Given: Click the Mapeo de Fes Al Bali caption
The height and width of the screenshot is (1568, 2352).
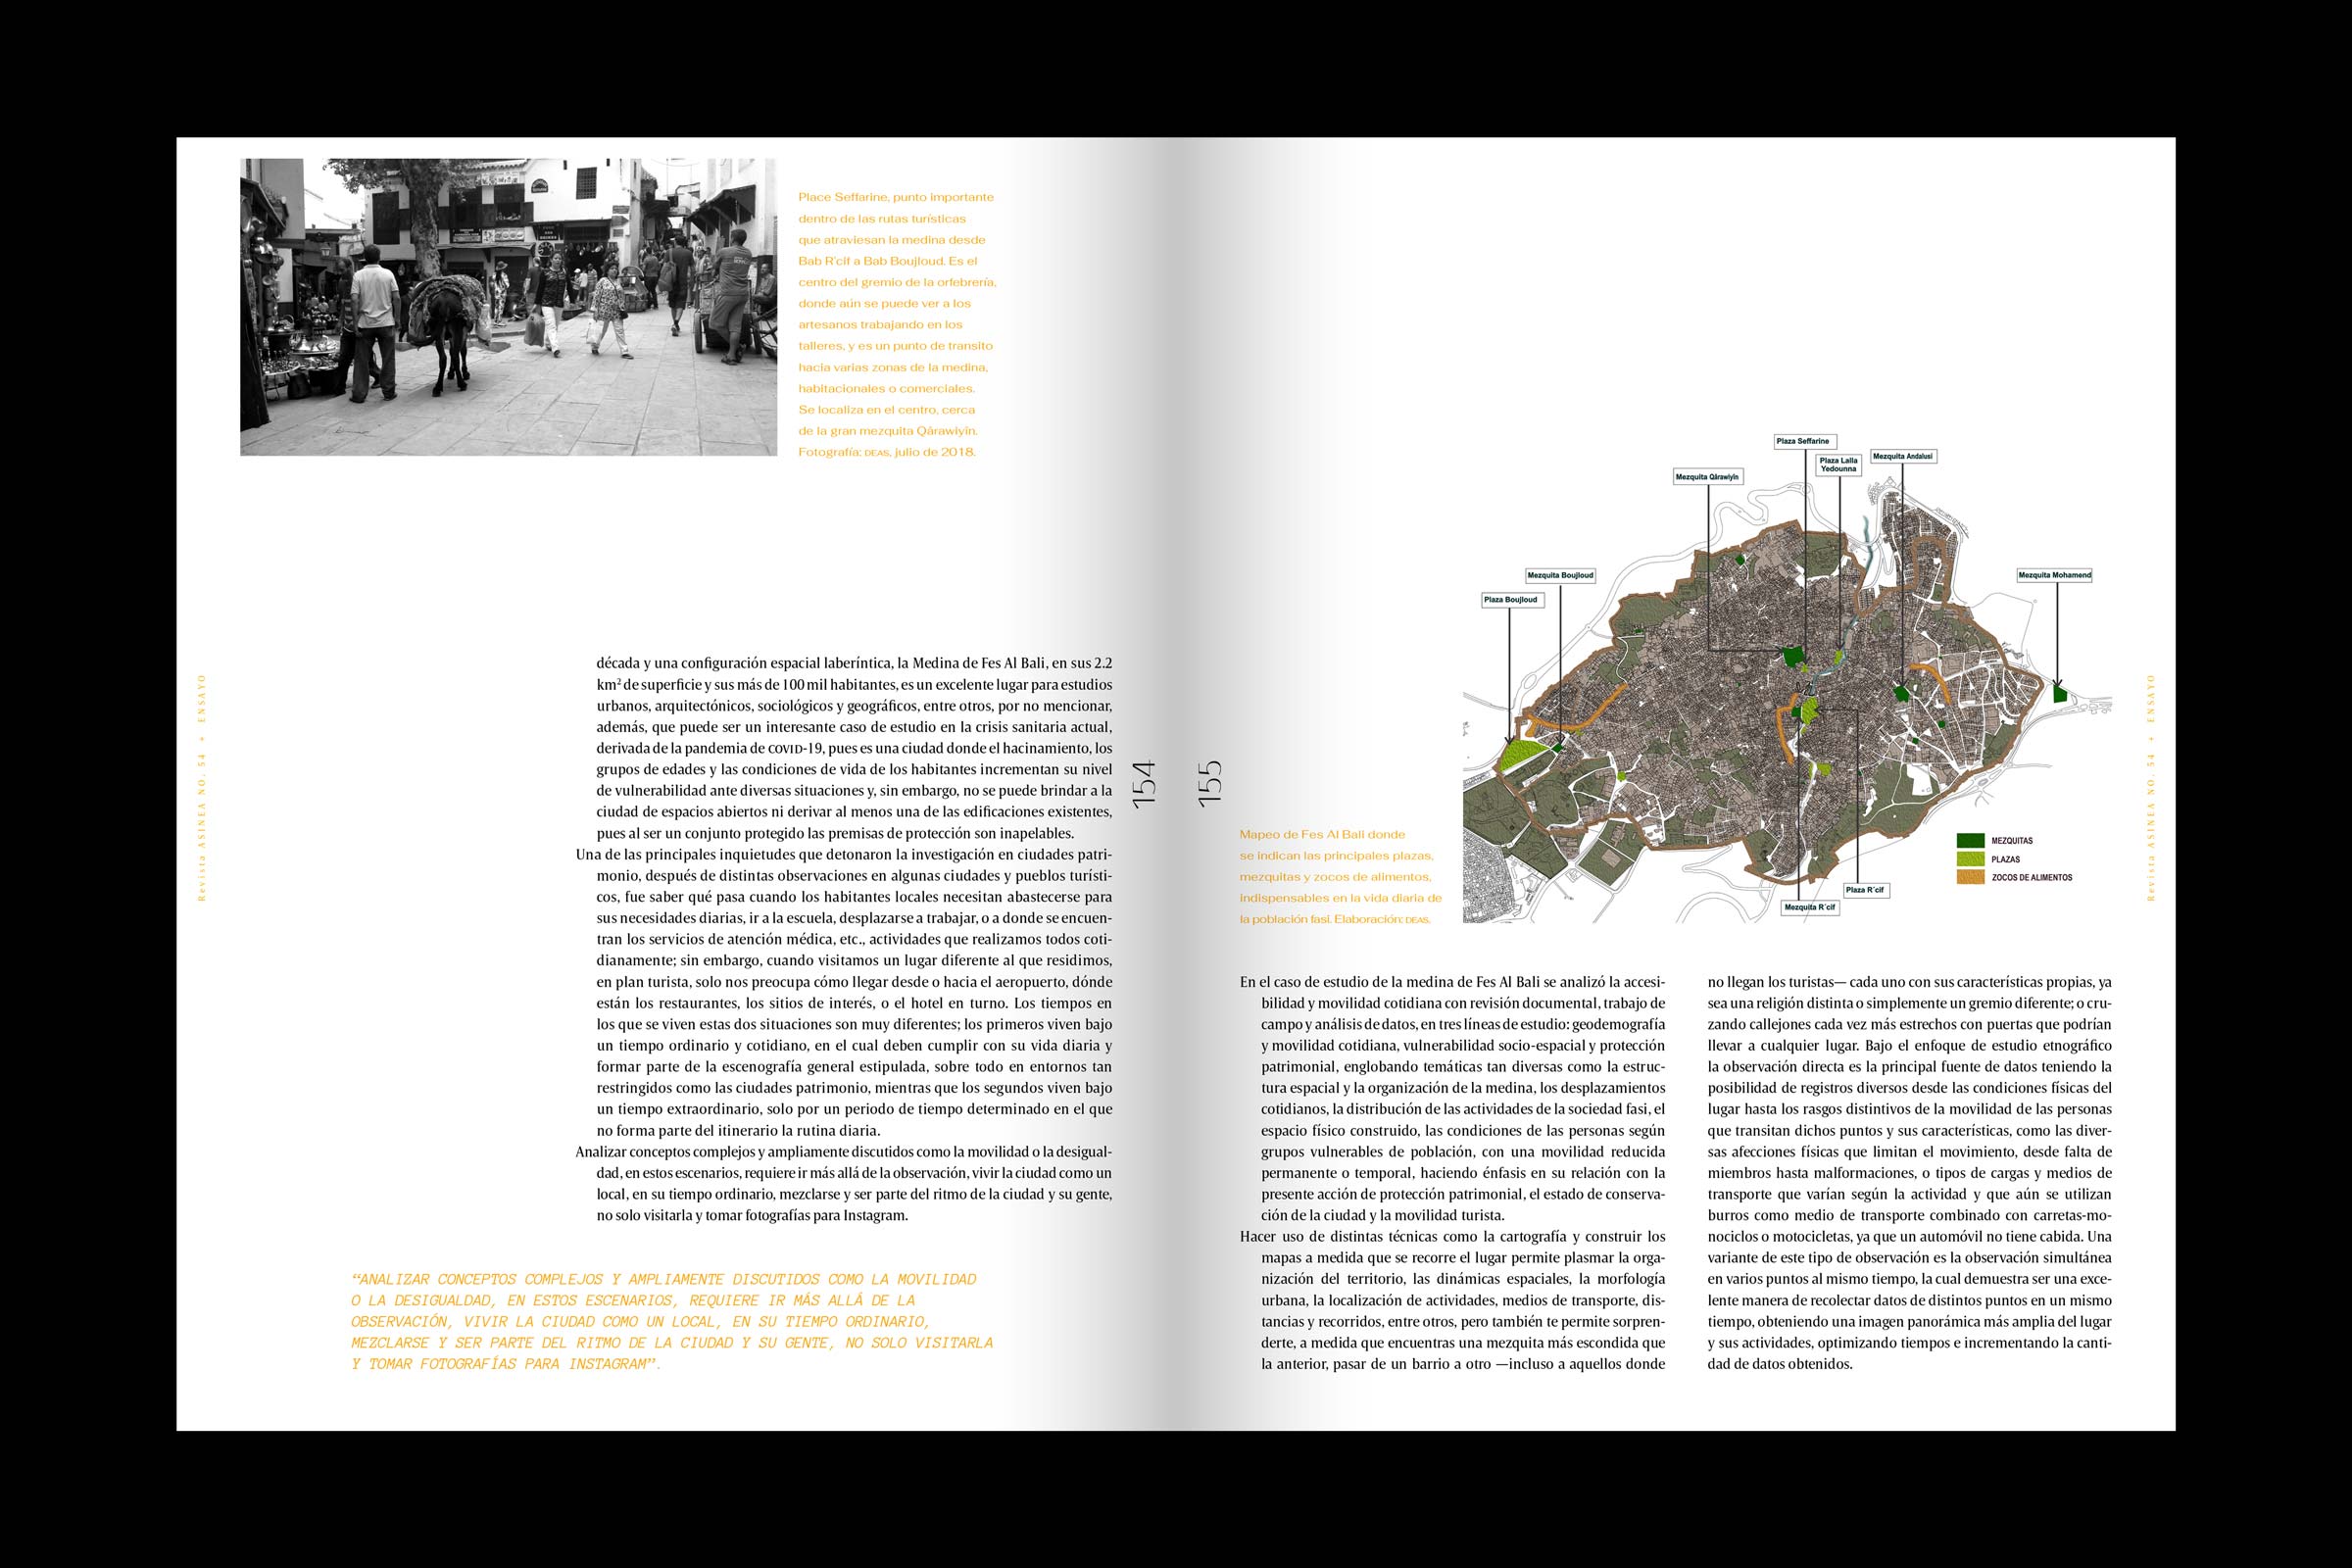Looking at the screenshot, I should pos(1339,876).
